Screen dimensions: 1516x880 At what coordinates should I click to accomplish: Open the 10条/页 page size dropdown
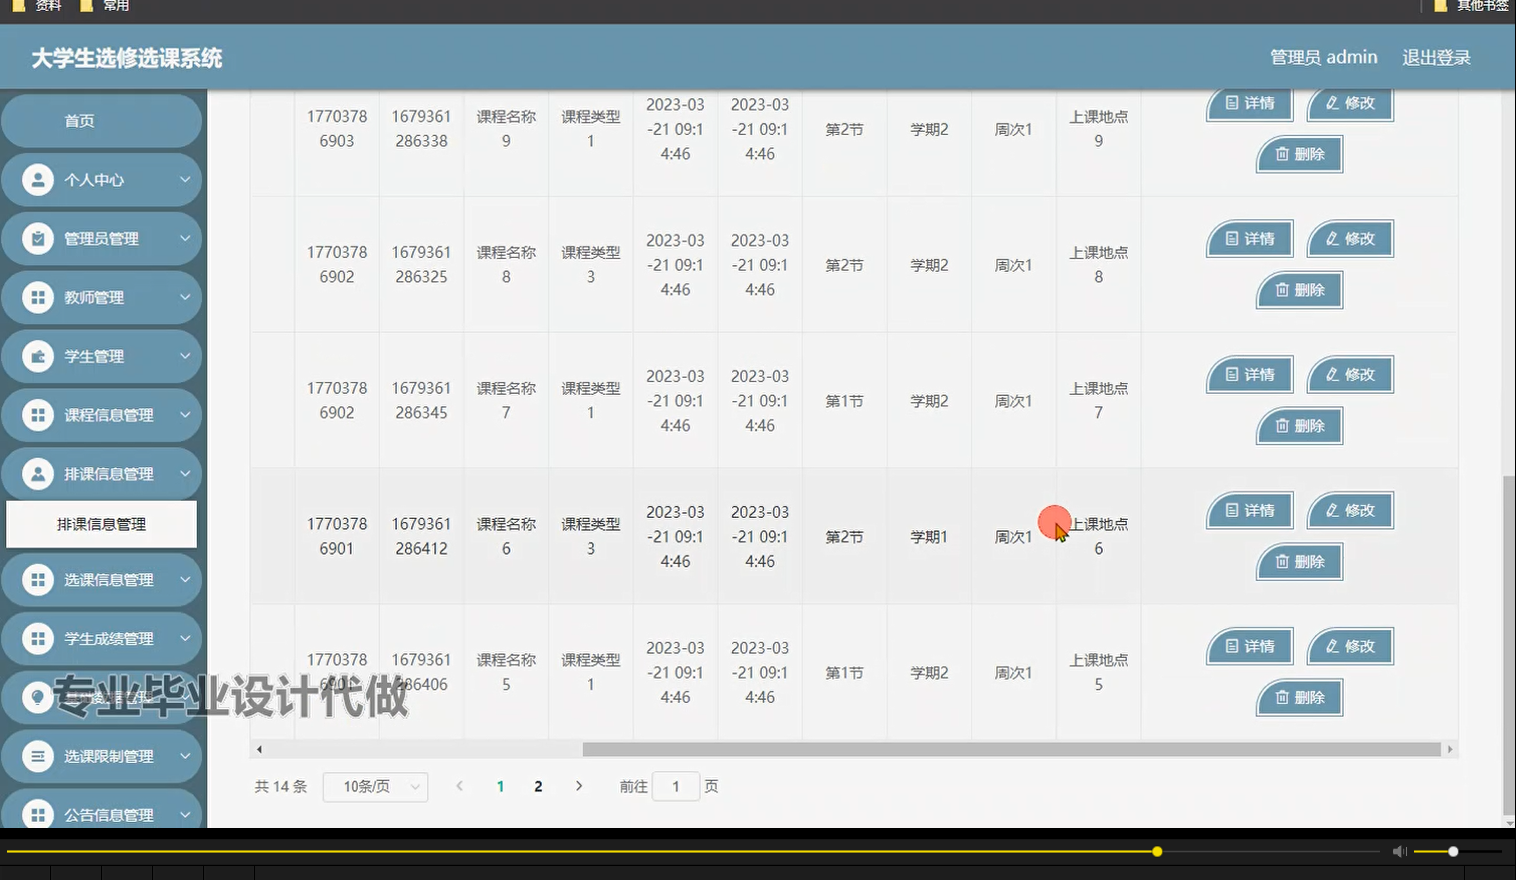click(376, 787)
